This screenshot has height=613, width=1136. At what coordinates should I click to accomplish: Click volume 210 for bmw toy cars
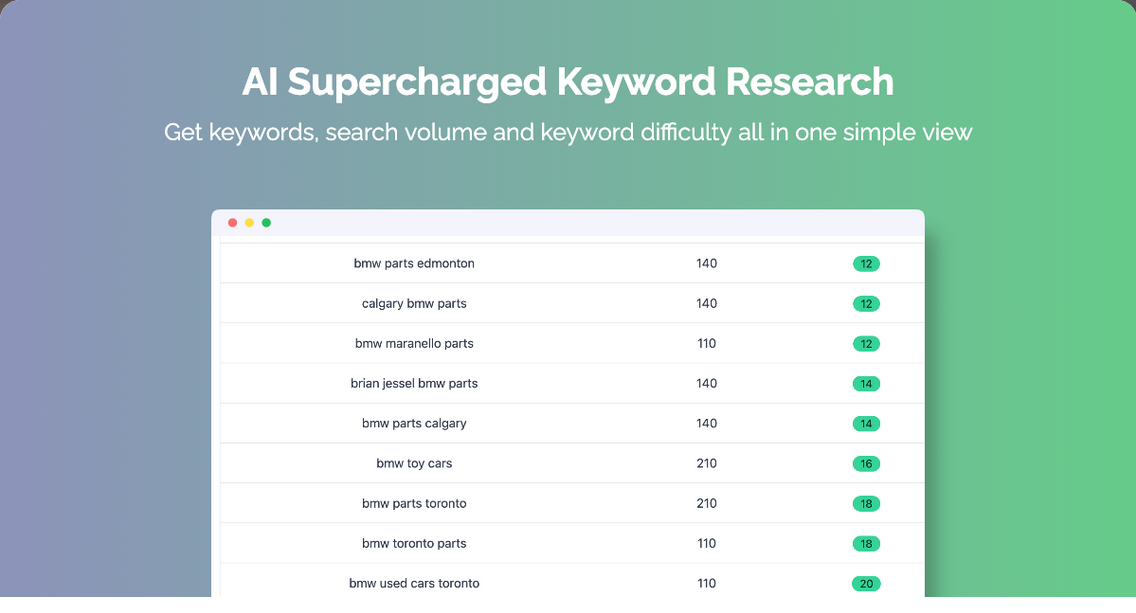(x=706, y=463)
